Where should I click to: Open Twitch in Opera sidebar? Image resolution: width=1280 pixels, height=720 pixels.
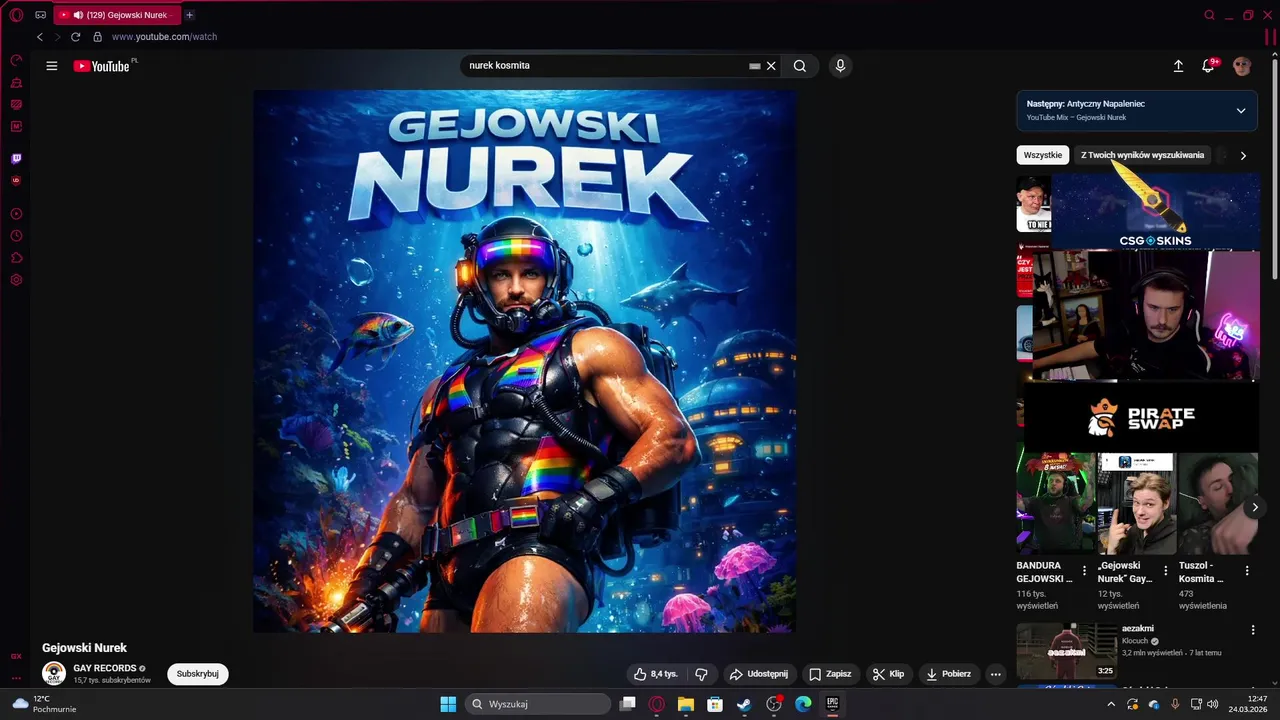coord(16,158)
